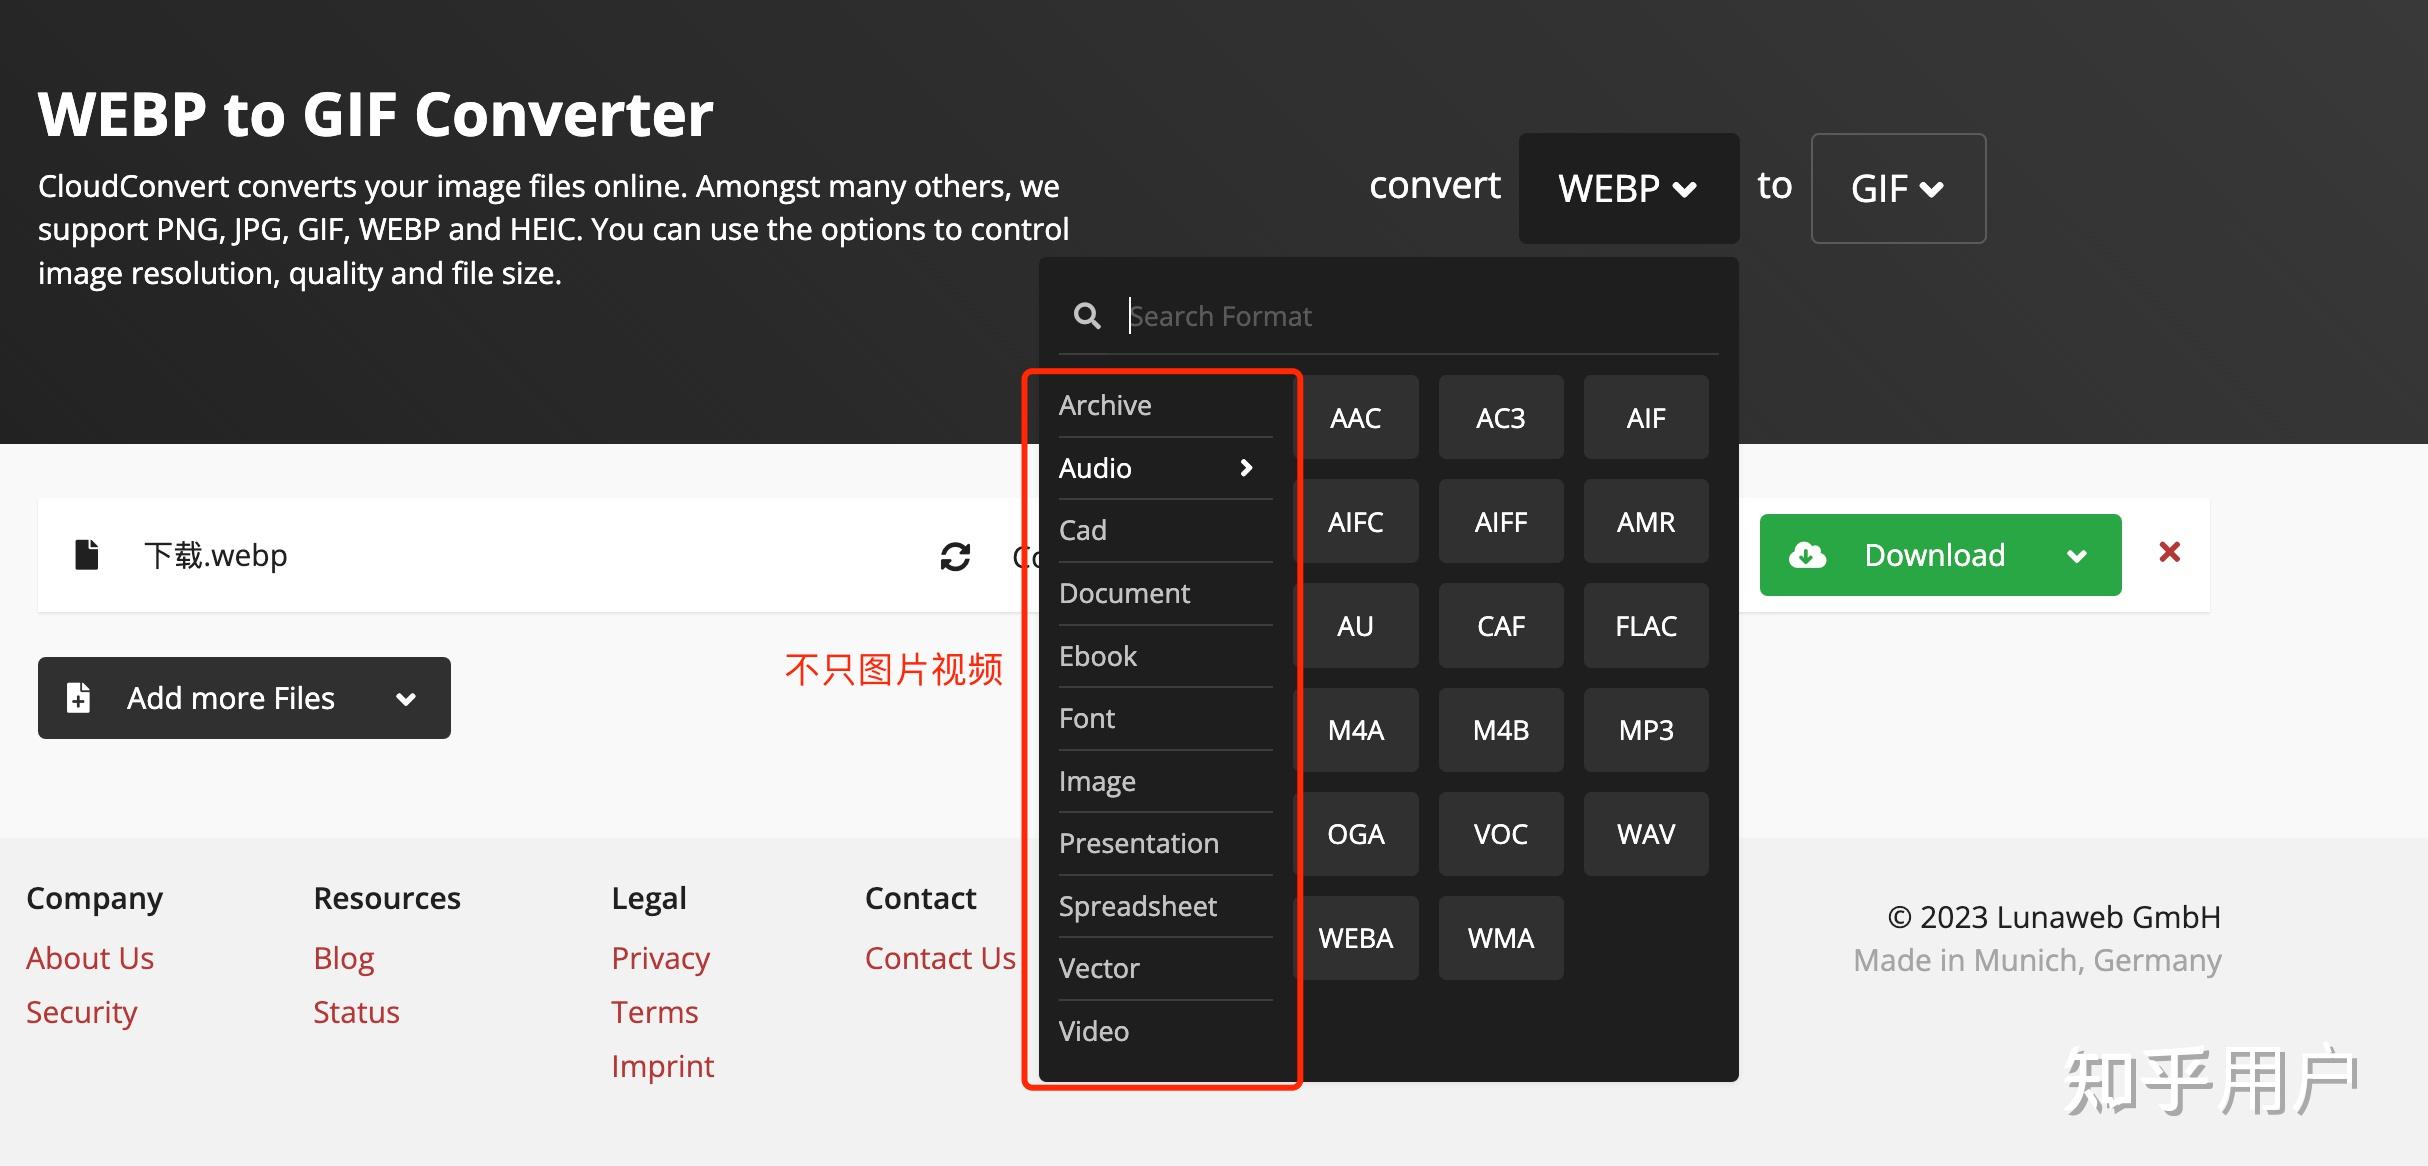Choose MP3 as the output format
Image resolution: width=2428 pixels, height=1166 pixels.
coord(1645,730)
